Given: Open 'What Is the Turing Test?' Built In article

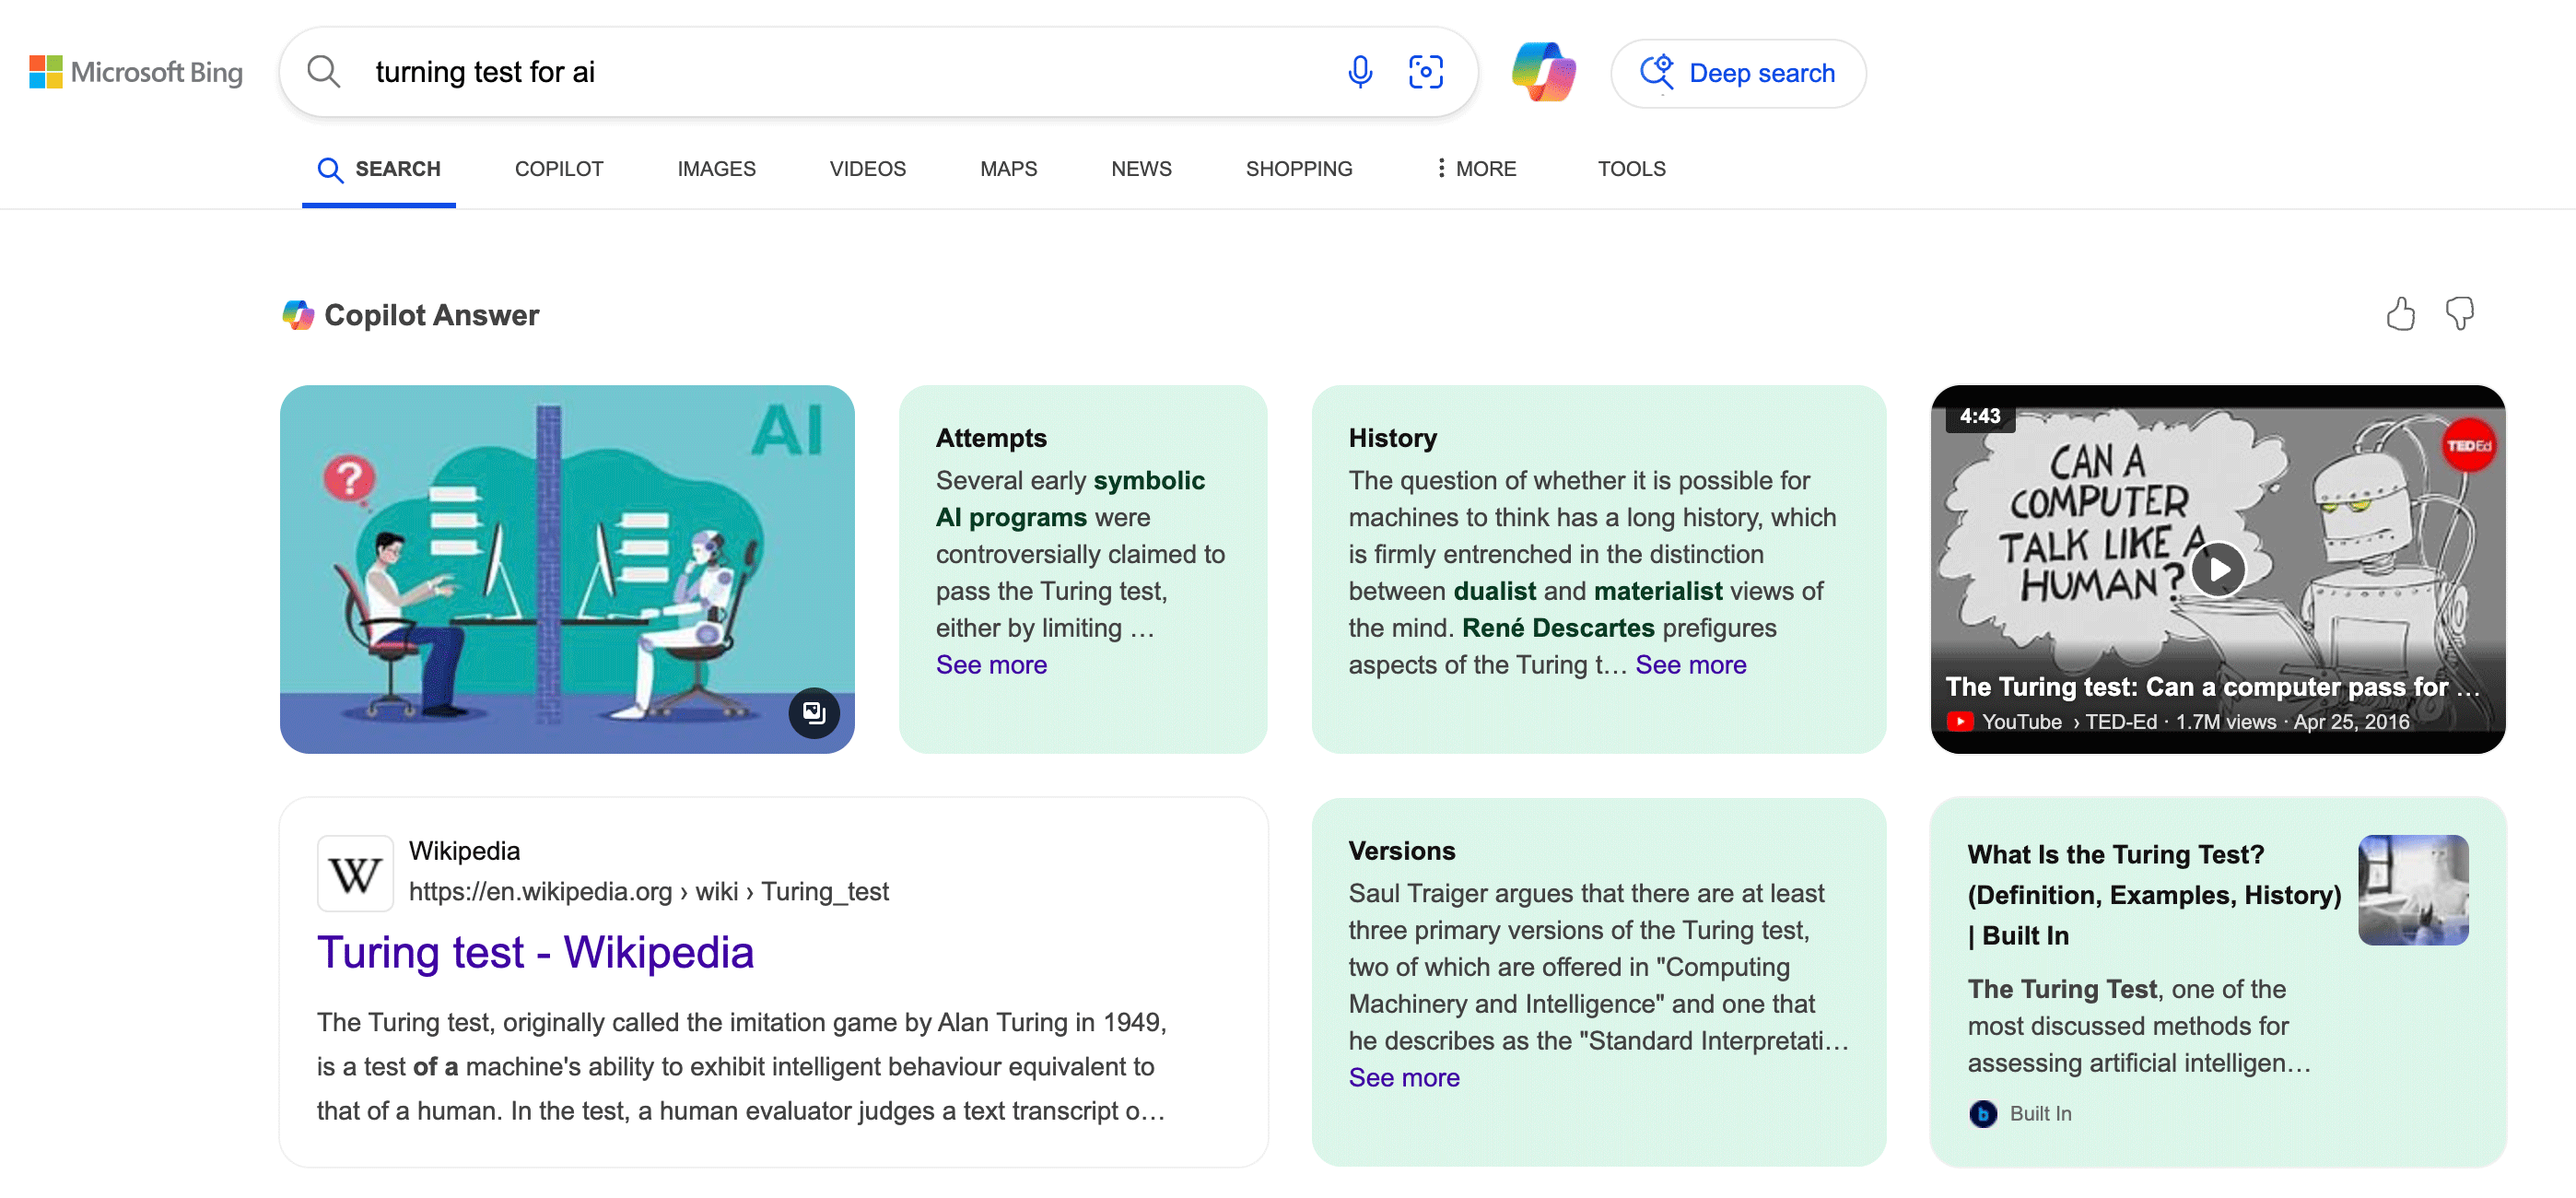Looking at the screenshot, I should (2154, 895).
